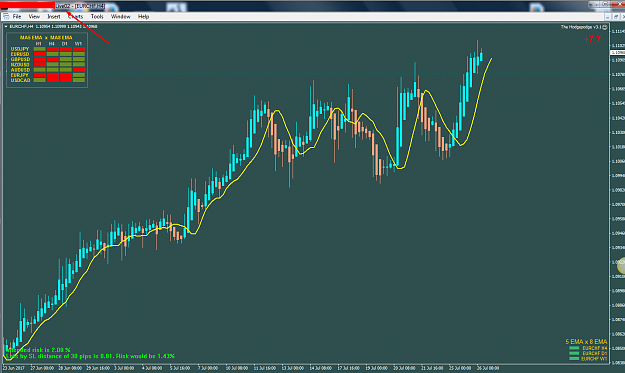Open the Help menu
Viewport: 625px width, 373px height.
pyautogui.click(x=143, y=16)
